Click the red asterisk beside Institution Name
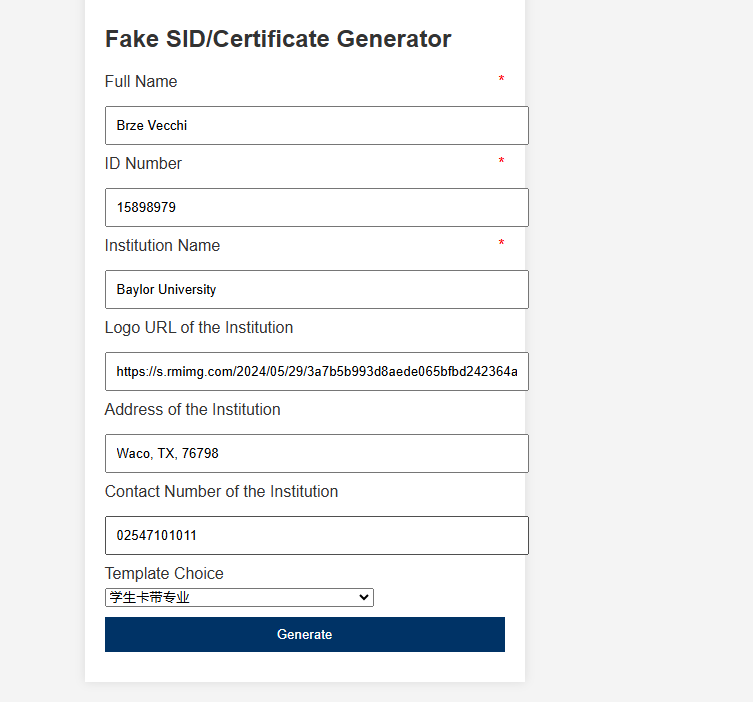 point(501,244)
